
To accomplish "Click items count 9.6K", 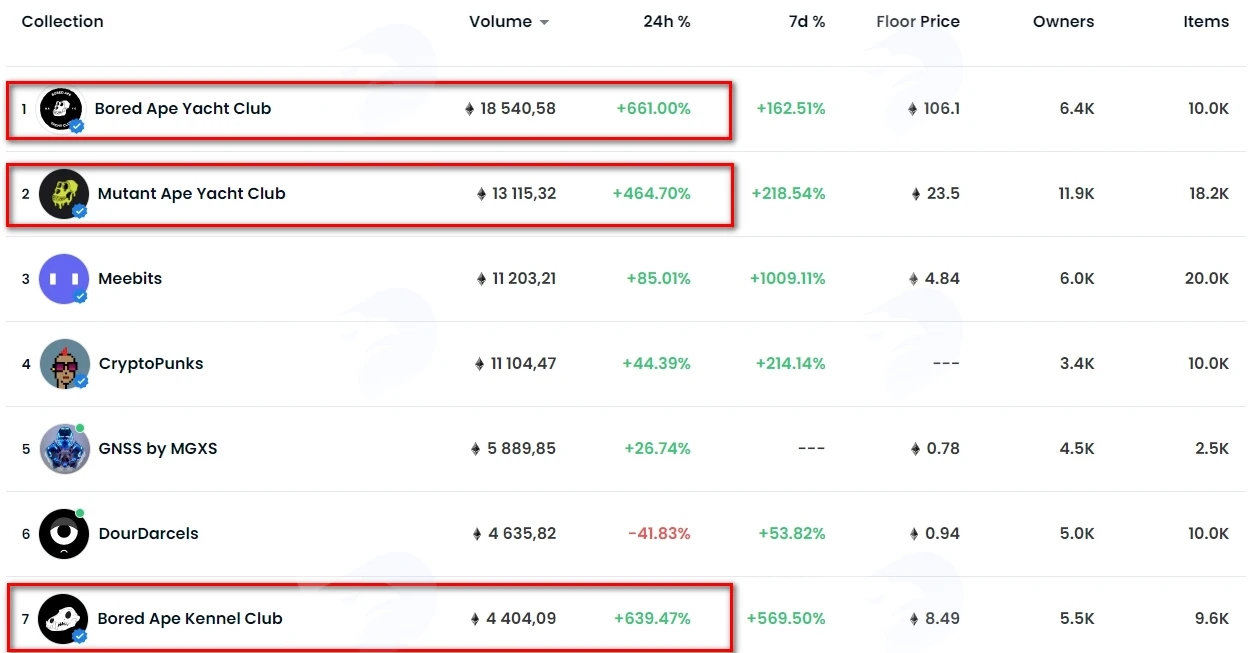I will [1211, 619].
